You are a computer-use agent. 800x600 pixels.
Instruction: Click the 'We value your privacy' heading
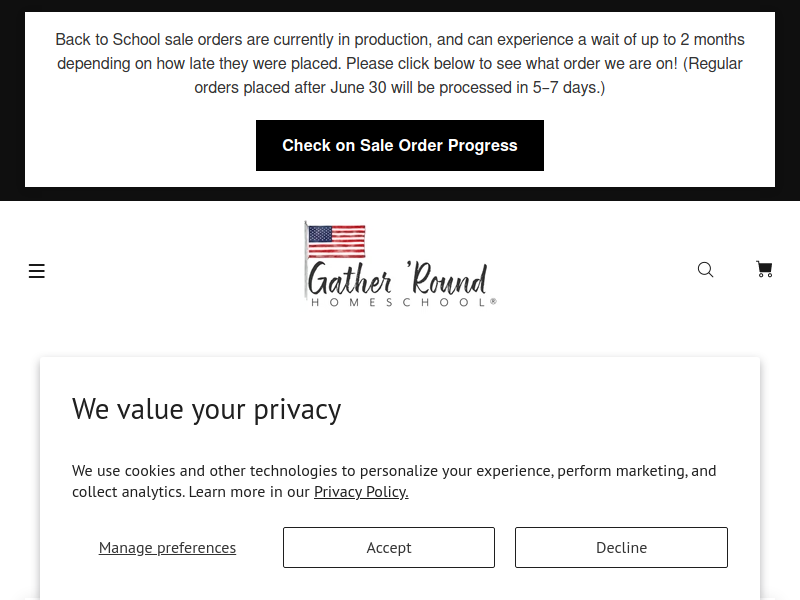coord(207,409)
